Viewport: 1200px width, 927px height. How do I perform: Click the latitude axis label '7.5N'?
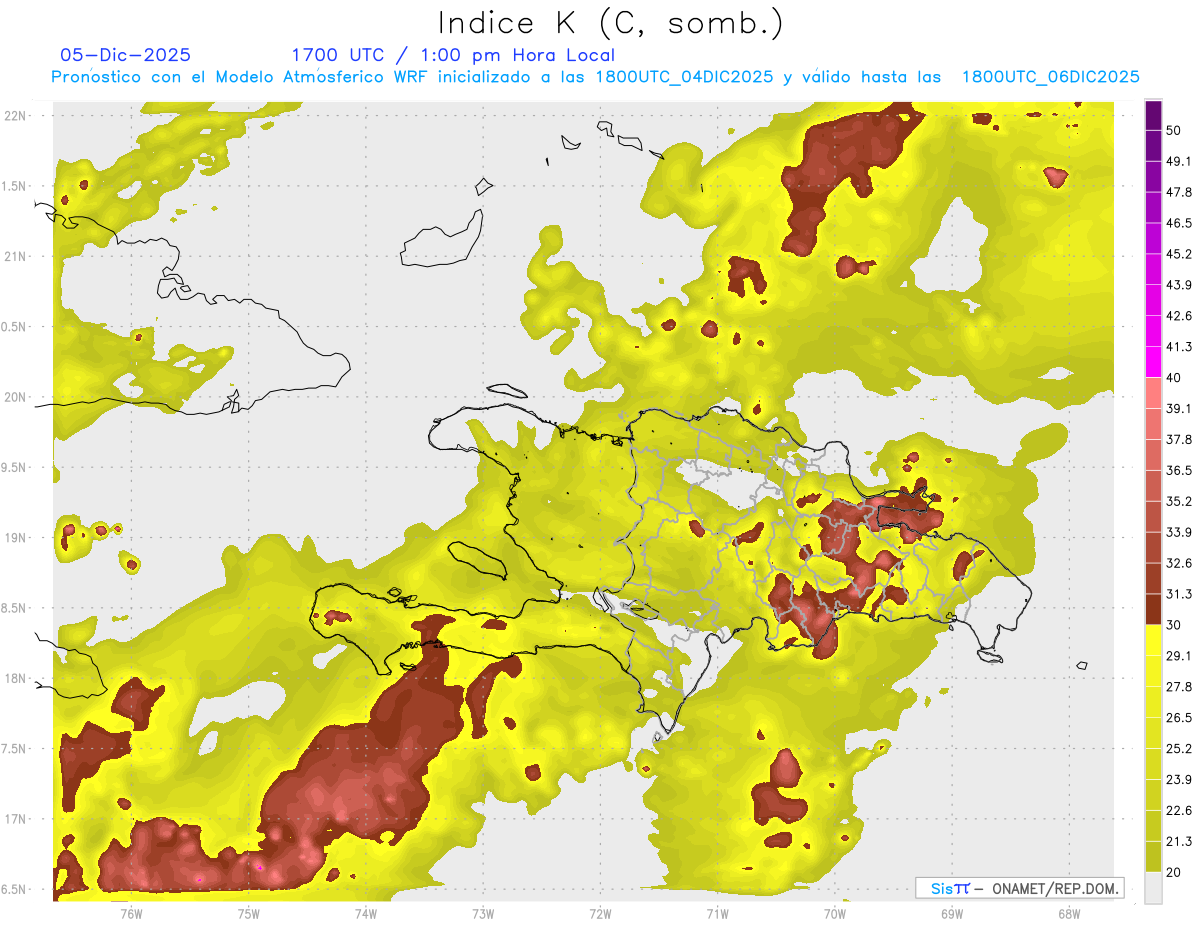tap(14, 749)
